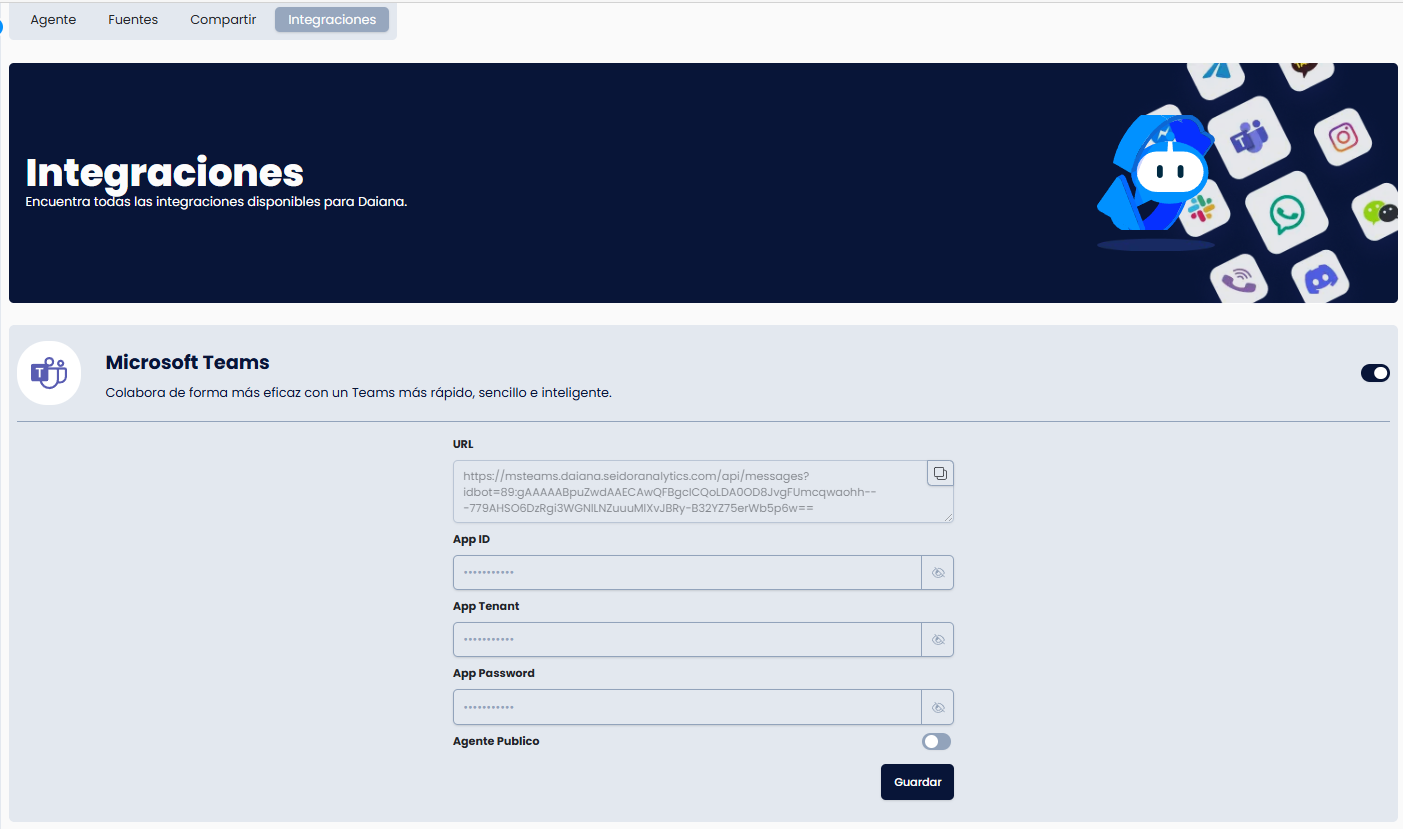The height and width of the screenshot is (829, 1403).
Task: Enable the Agente Publico switch
Action: [936, 741]
